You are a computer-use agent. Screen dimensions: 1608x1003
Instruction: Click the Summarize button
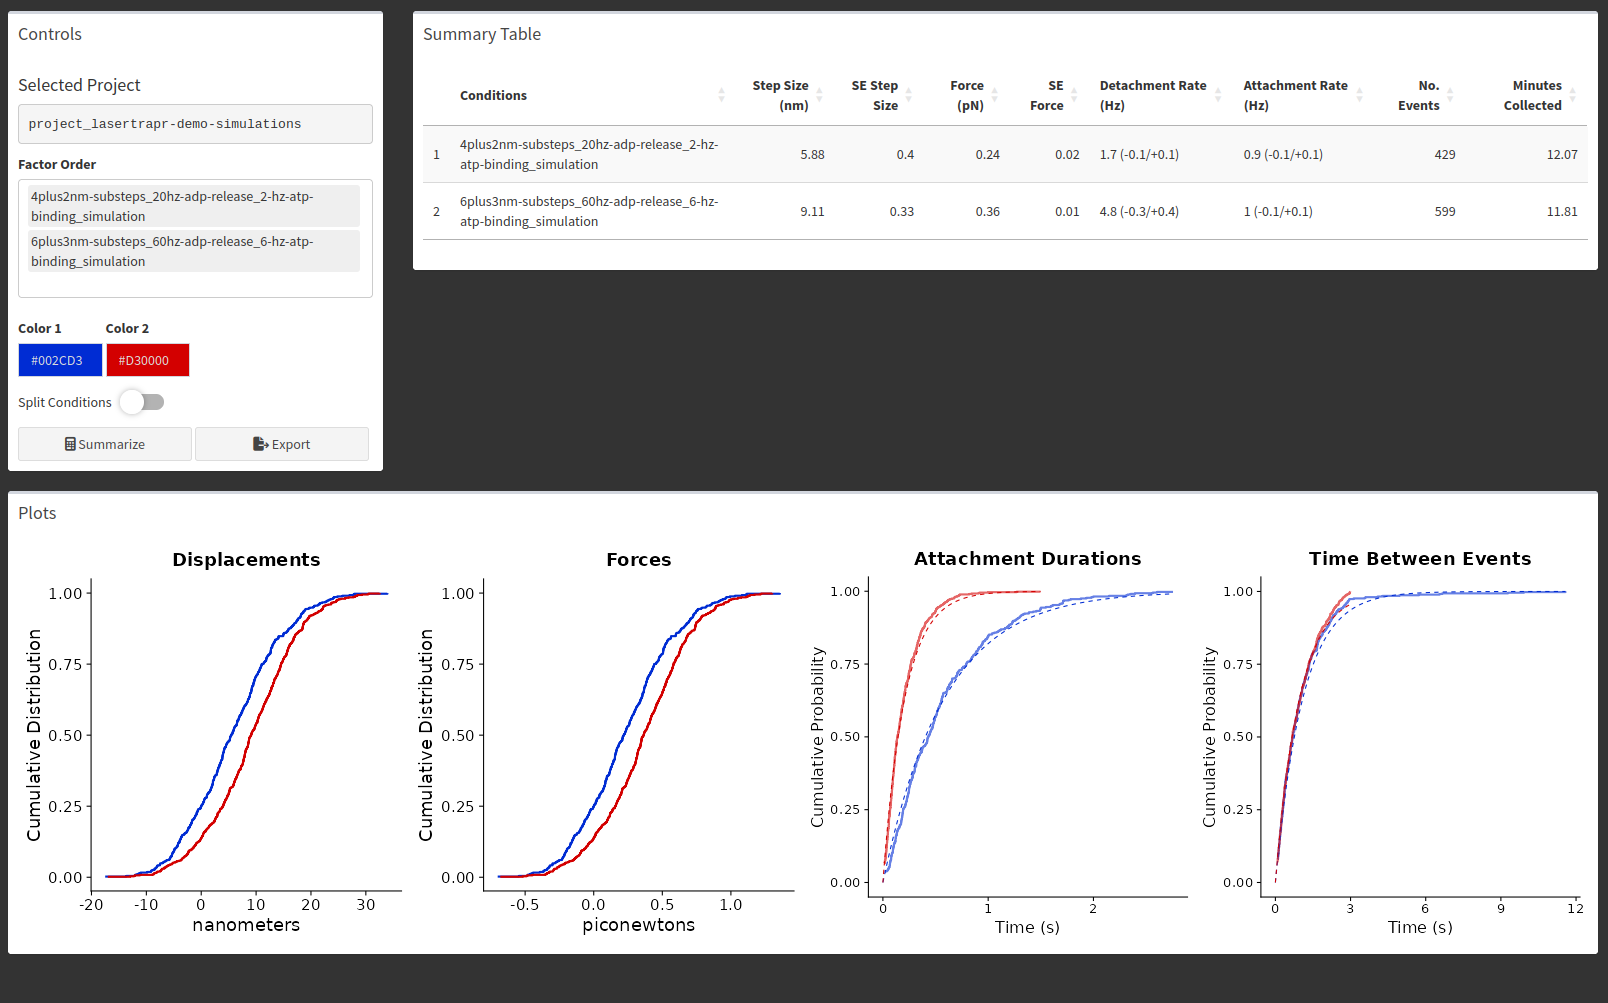pyautogui.click(x=105, y=444)
